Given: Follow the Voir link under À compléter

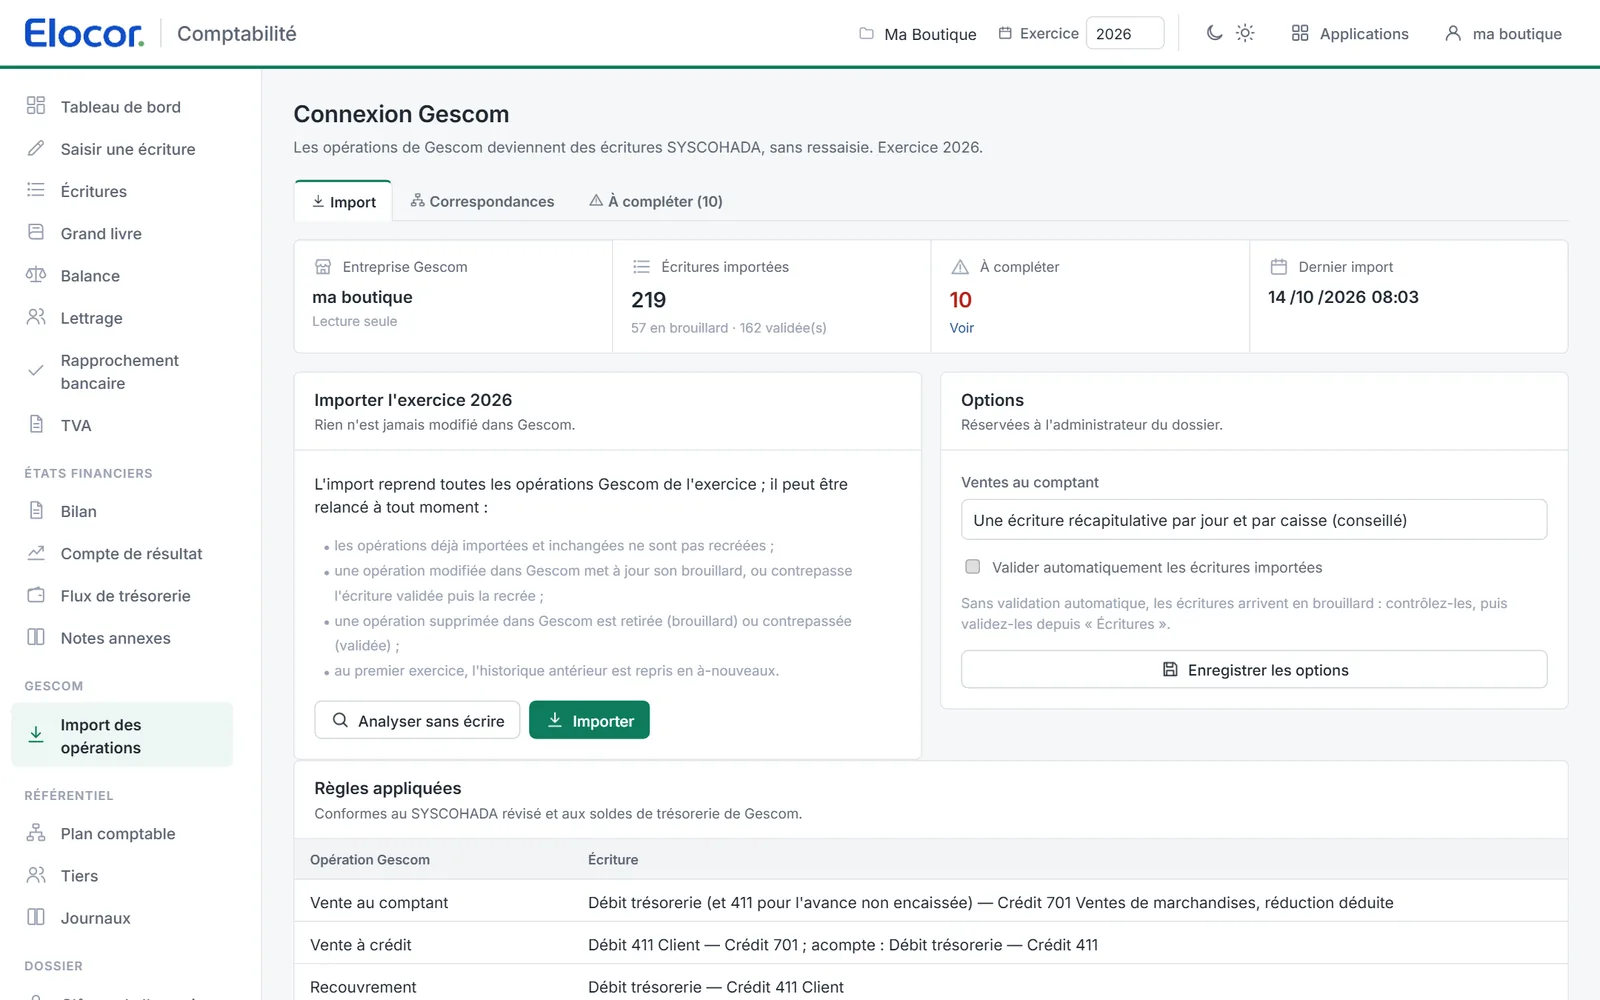Looking at the screenshot, I should pos(962,328).
